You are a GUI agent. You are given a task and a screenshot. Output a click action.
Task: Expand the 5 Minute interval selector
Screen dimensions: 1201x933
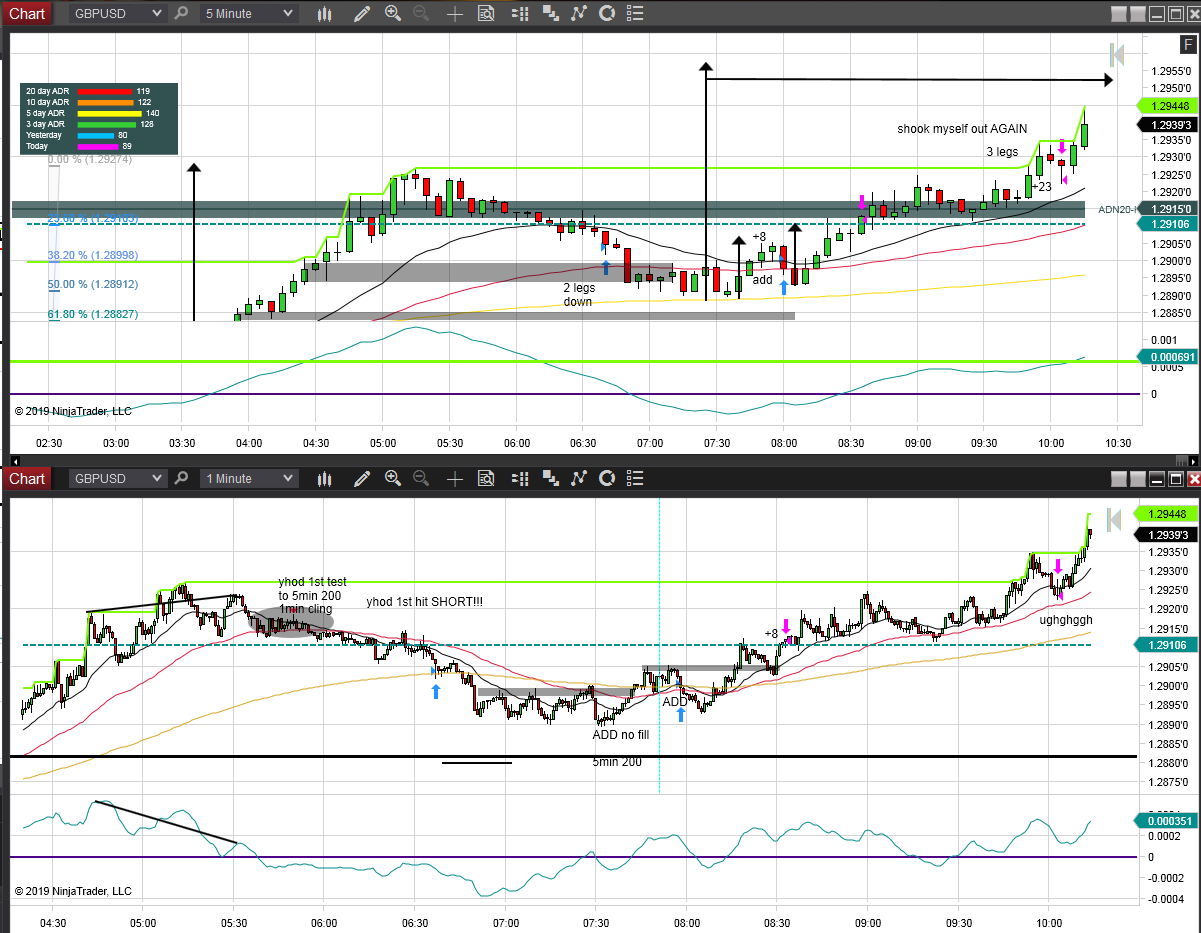[x=249, y=13]
